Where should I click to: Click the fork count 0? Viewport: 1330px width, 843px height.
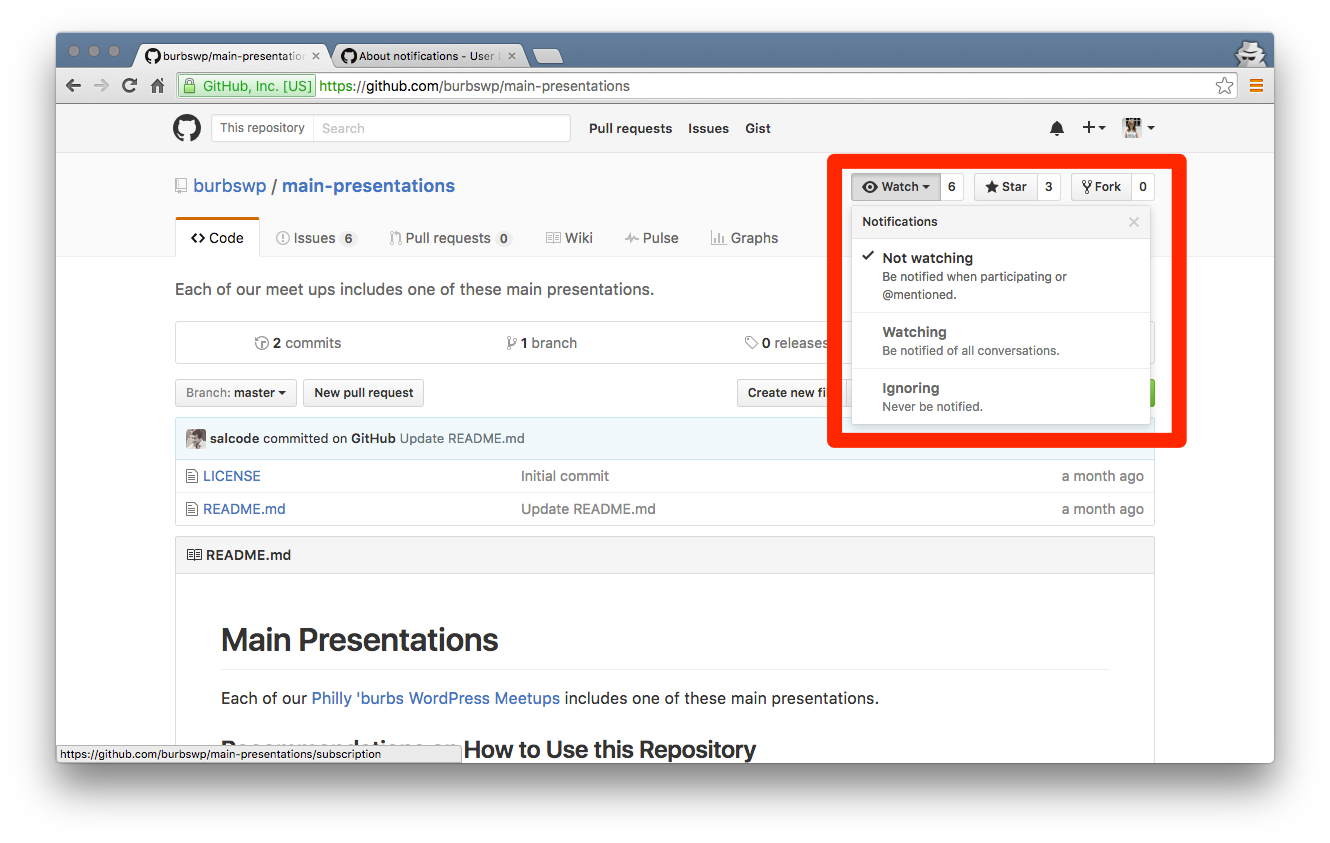(x=1143, y=187)
